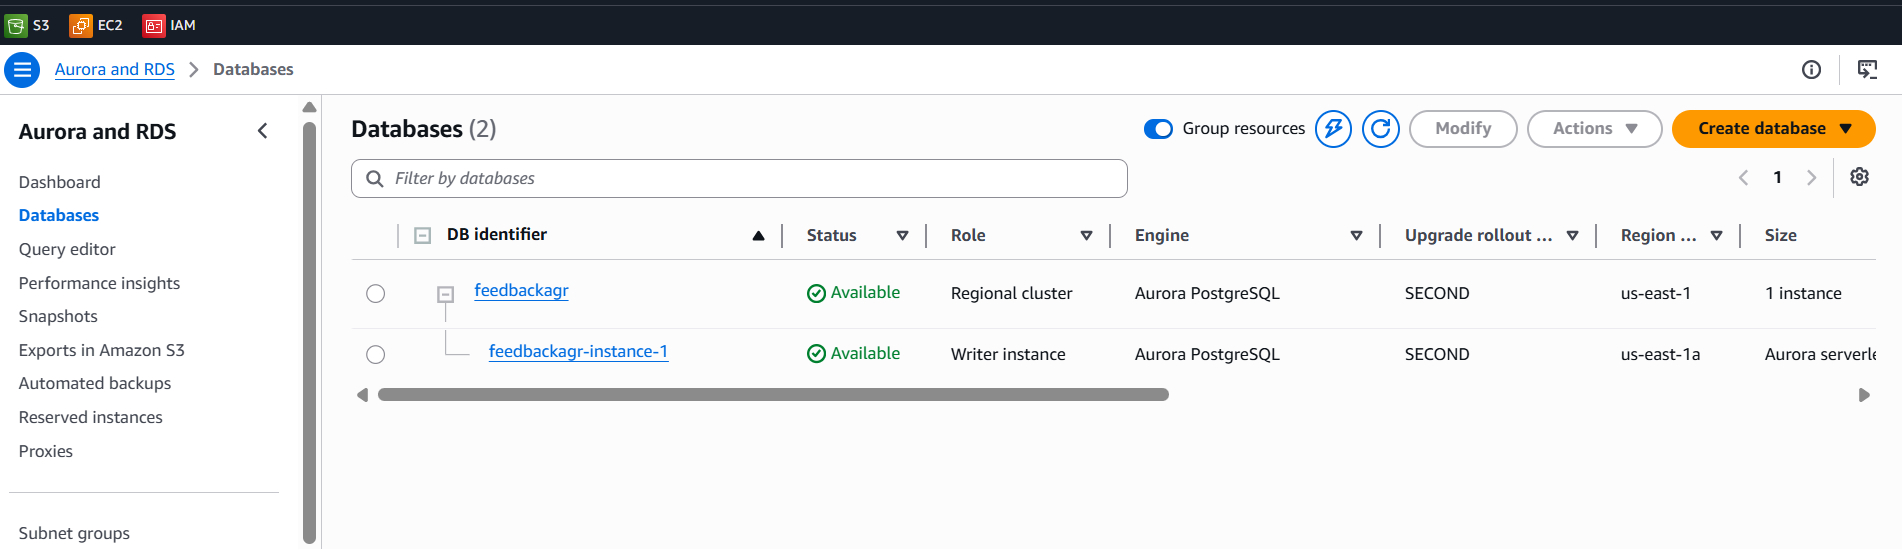Click the lightning bolt quick action icon
The height and width of the screenshot is (549, 1902).
(1333, 129)
